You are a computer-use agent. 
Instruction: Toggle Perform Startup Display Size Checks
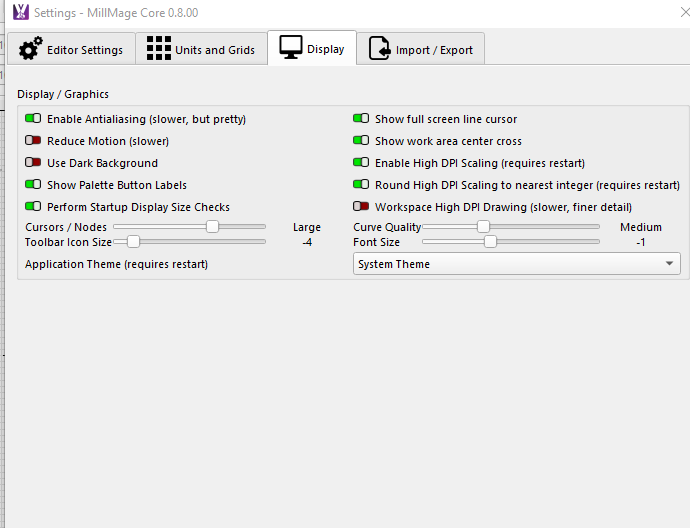[x=33, y=207]
